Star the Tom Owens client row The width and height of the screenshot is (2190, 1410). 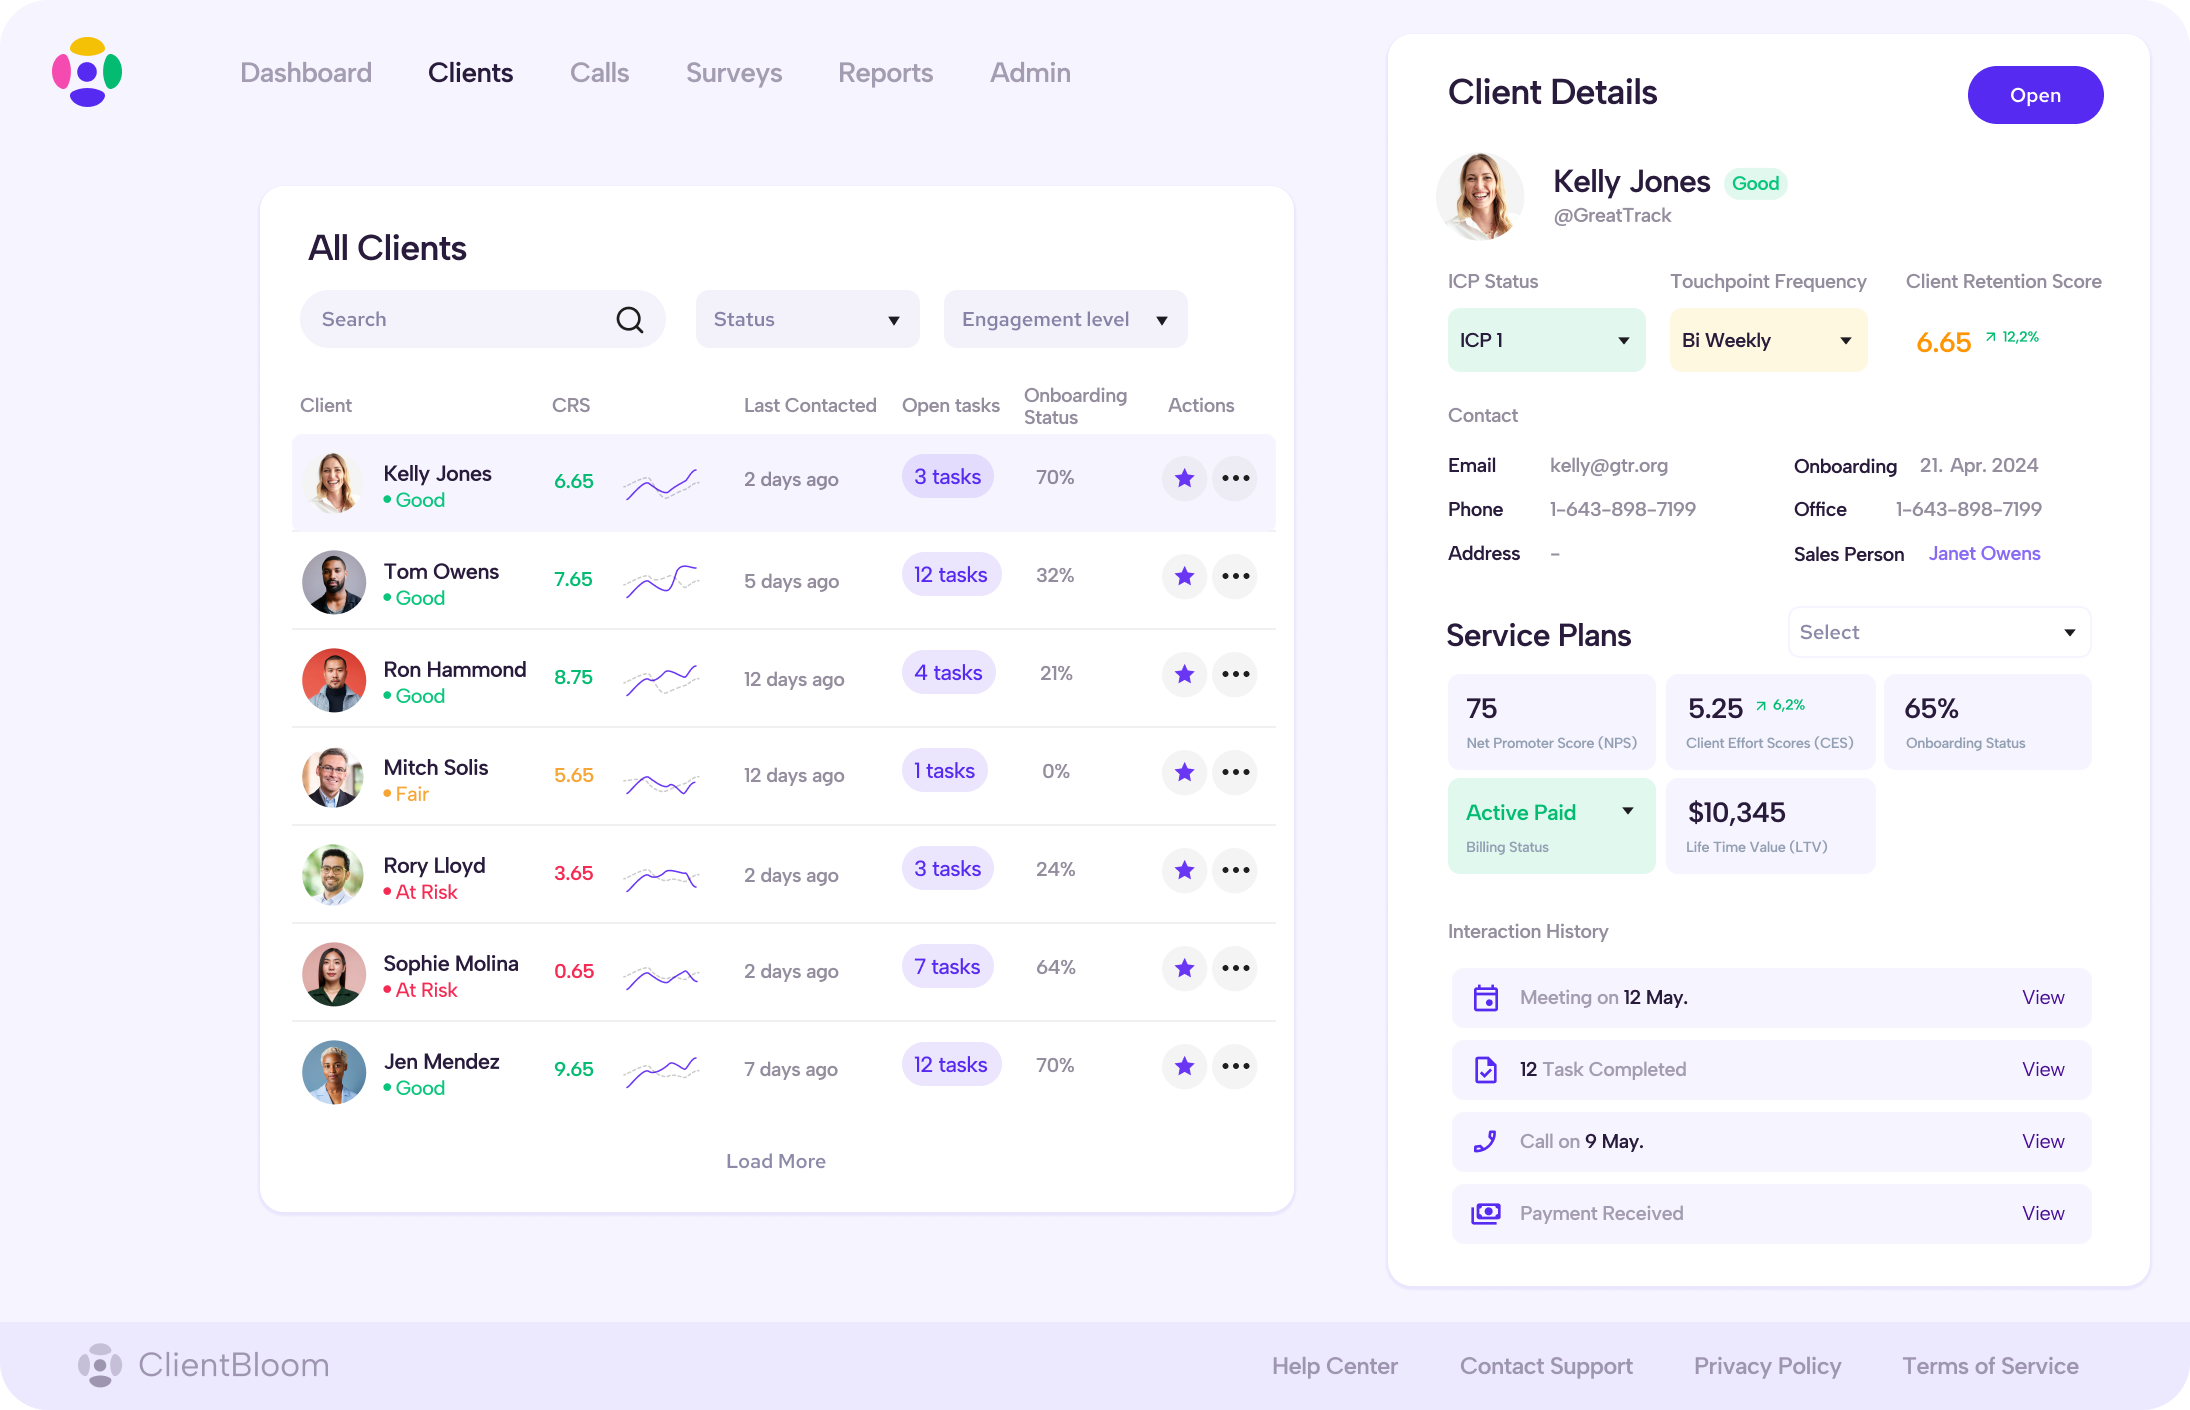coord(1184,576)
